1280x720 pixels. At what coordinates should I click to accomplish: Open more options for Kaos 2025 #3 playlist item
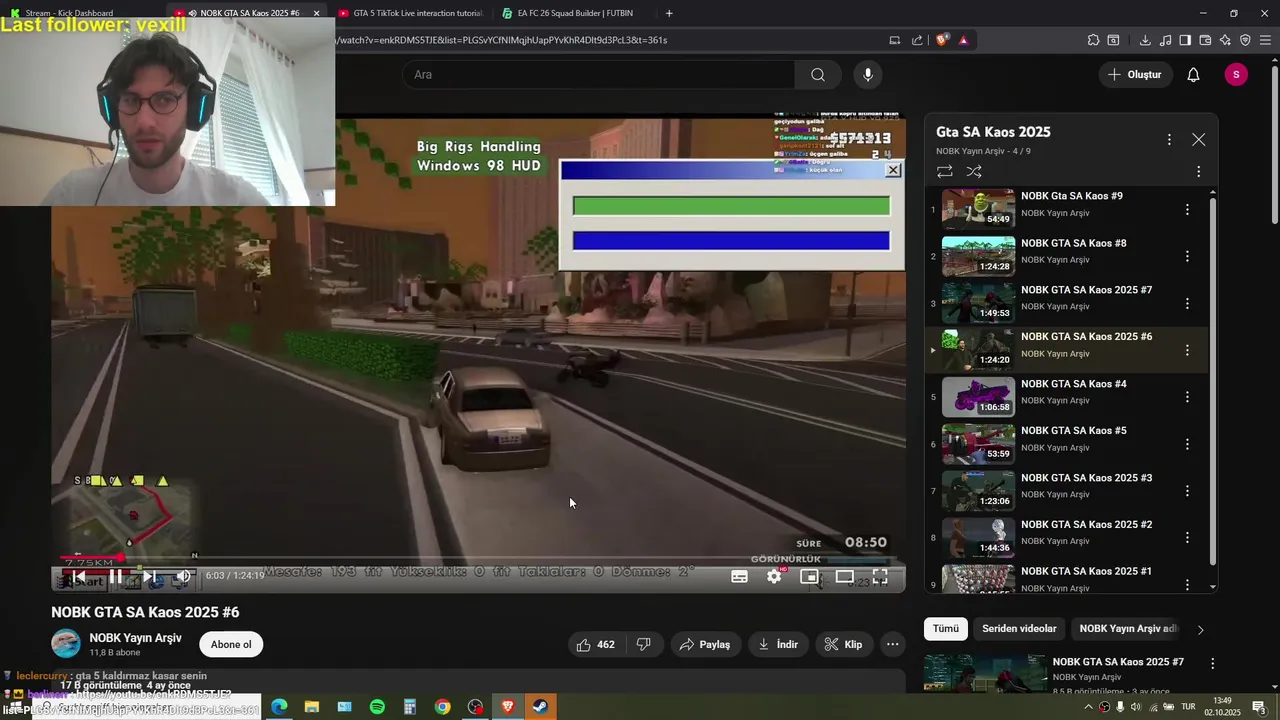click(1187, 491)
